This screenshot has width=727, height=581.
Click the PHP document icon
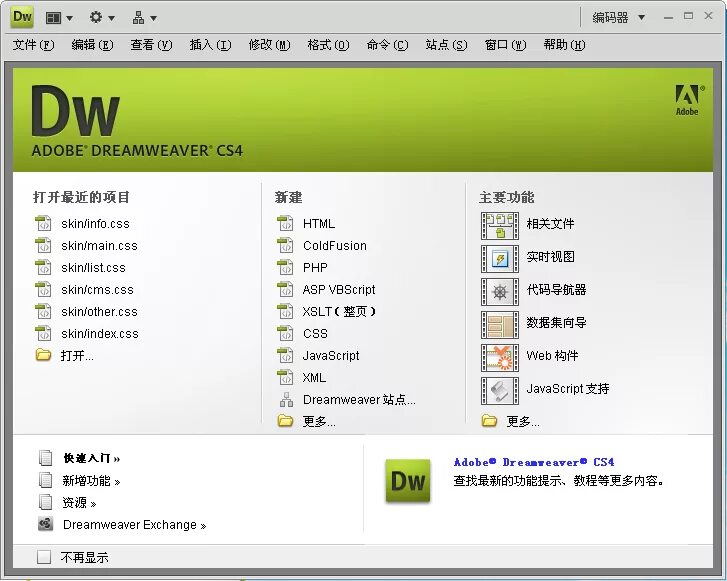click(x=285, y=268)
